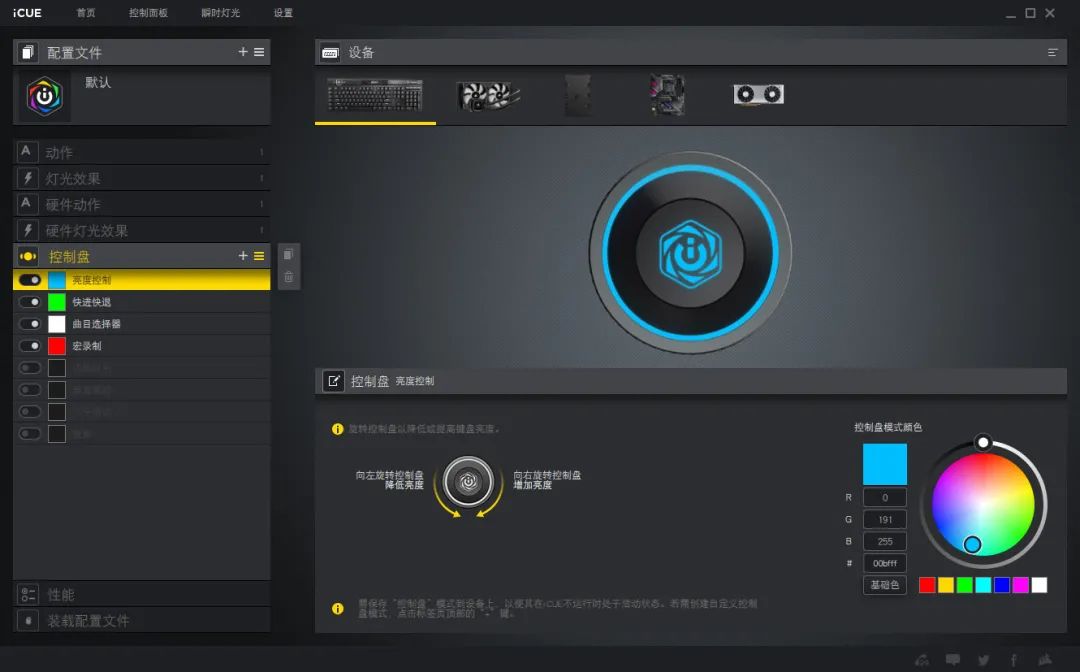The height and width of the screenshot is (672, 1080).
Task: Click the R value input field
Action: [x=884, y=498]
